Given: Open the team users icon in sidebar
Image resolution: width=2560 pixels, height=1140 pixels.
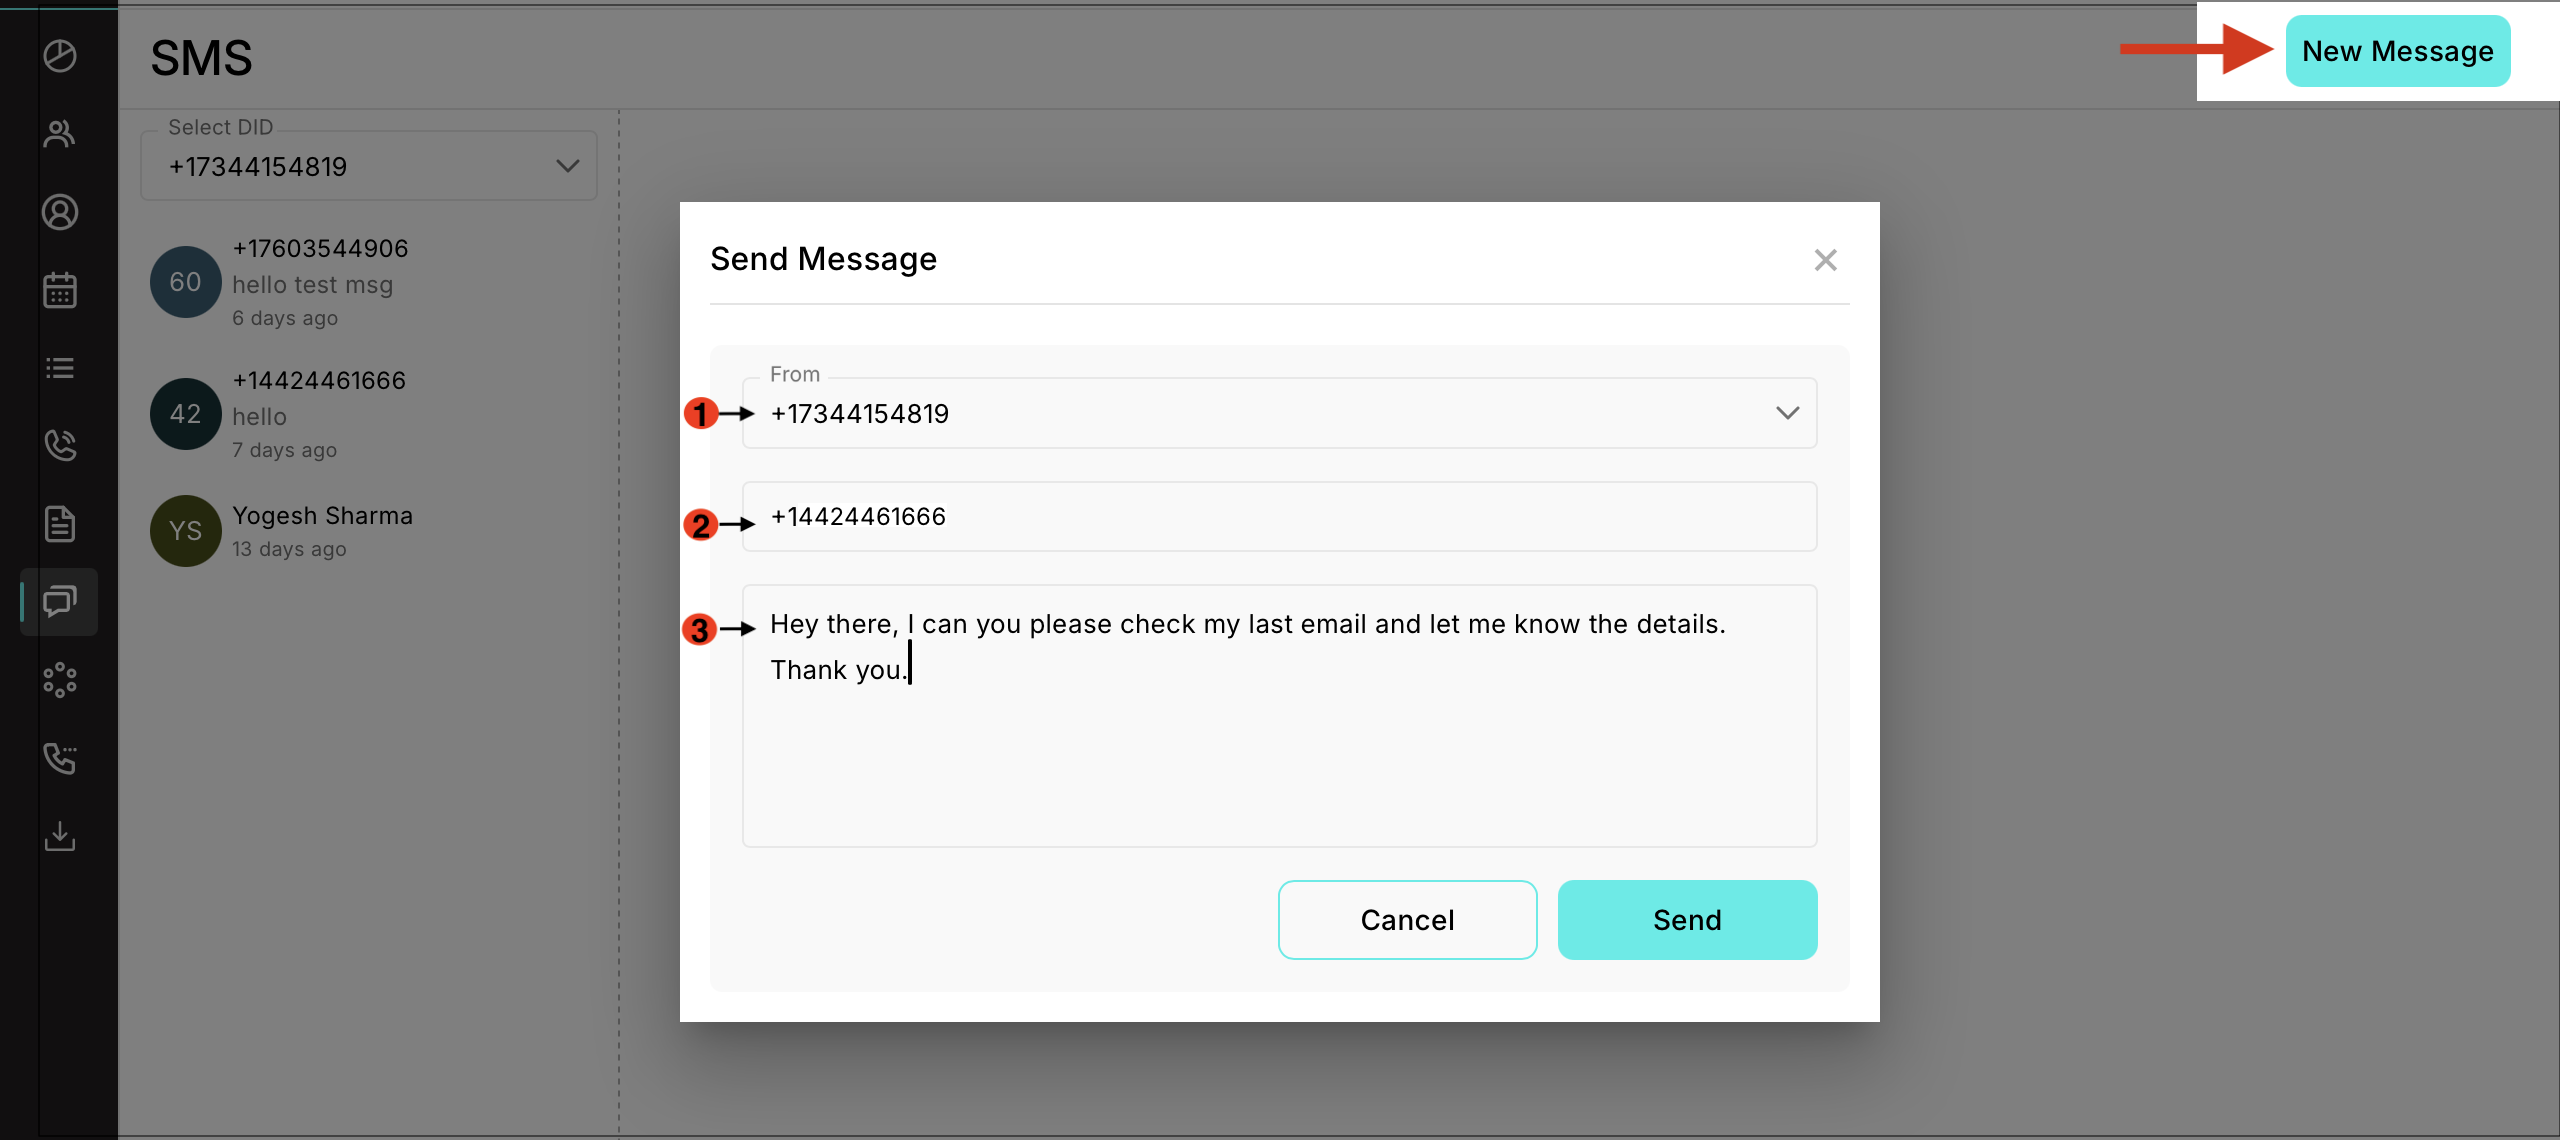Looking at the screenshot, I should tap(60, 134).
